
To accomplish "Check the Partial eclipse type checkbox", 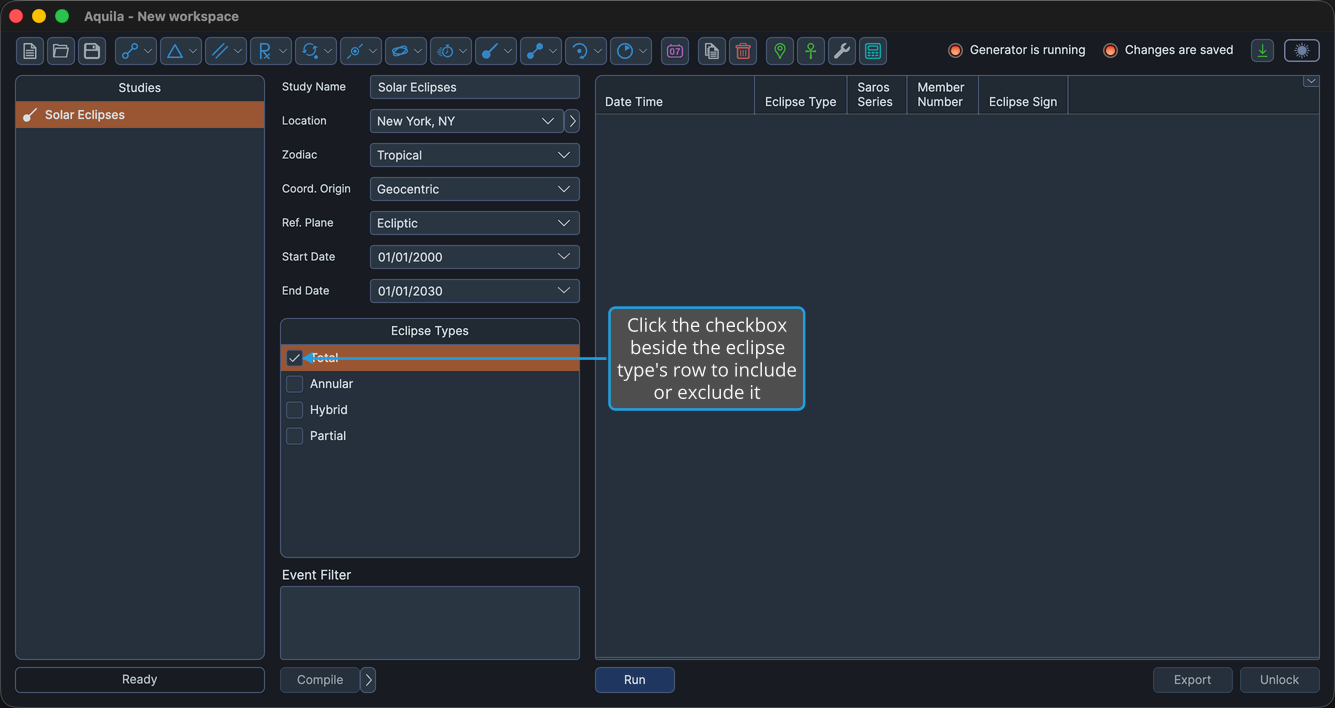I will click(x=294, y=436).
